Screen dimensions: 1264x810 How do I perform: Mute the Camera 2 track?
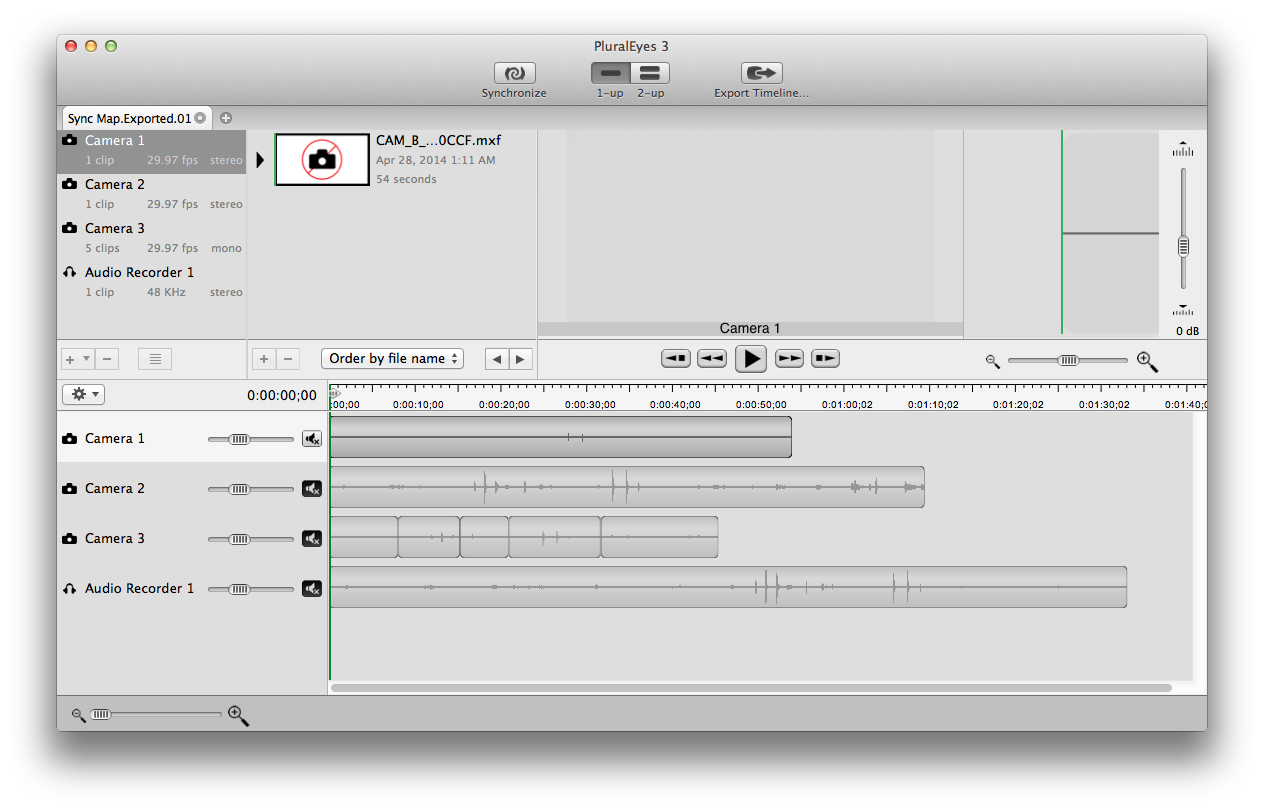tap(312, 489)
